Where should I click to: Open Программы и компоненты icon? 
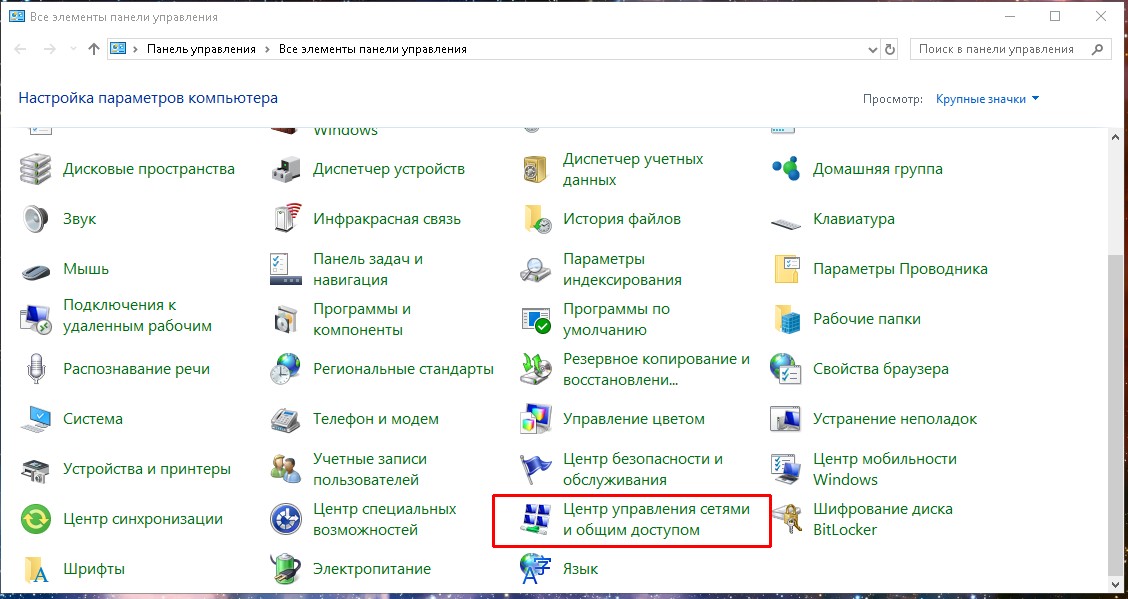(286, 319)
